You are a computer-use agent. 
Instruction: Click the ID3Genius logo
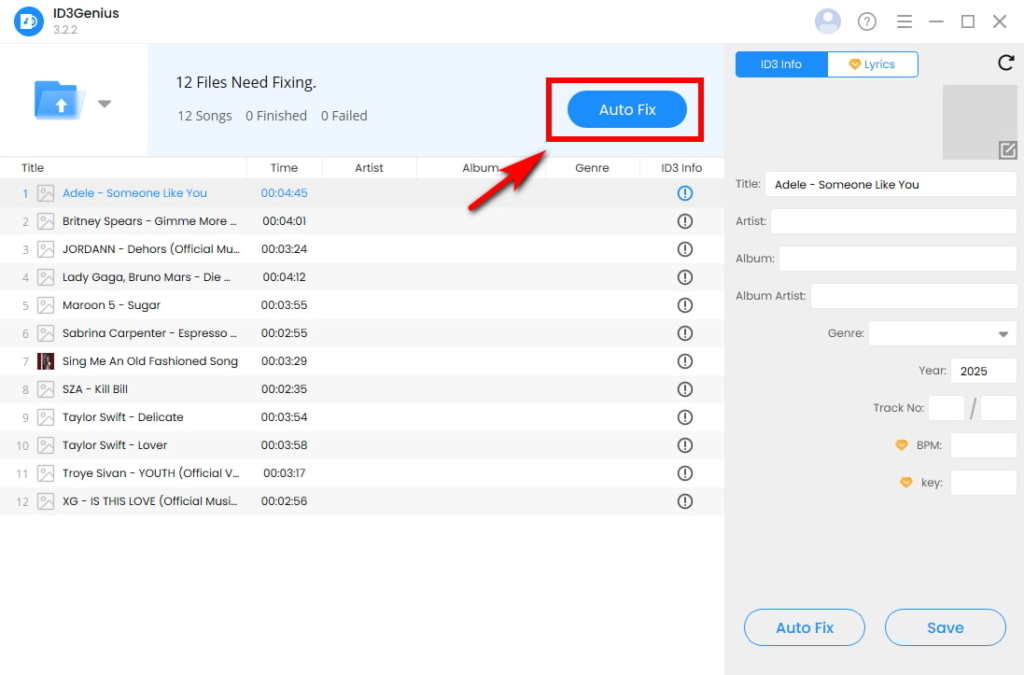point(27,20)
